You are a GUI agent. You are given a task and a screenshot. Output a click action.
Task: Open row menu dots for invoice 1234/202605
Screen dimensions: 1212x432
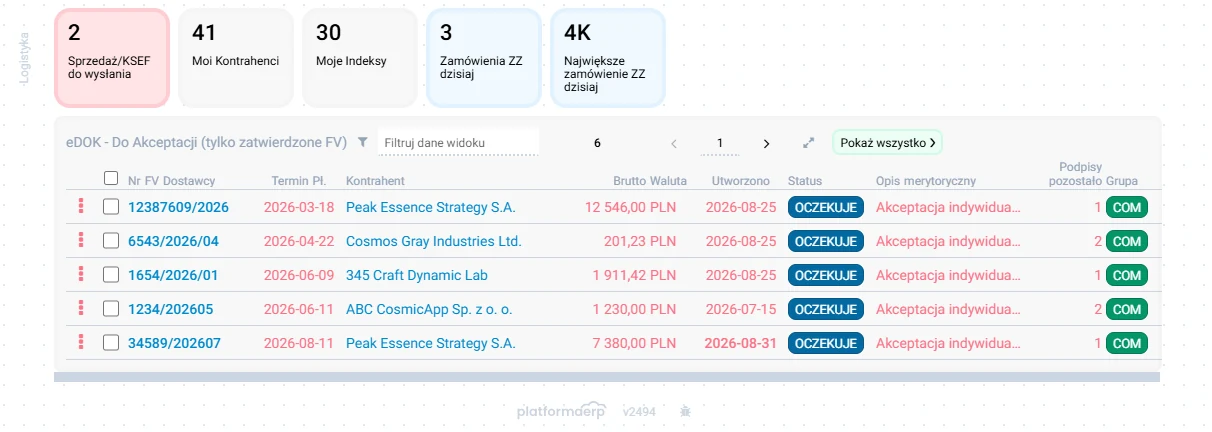tap(79, 309)
